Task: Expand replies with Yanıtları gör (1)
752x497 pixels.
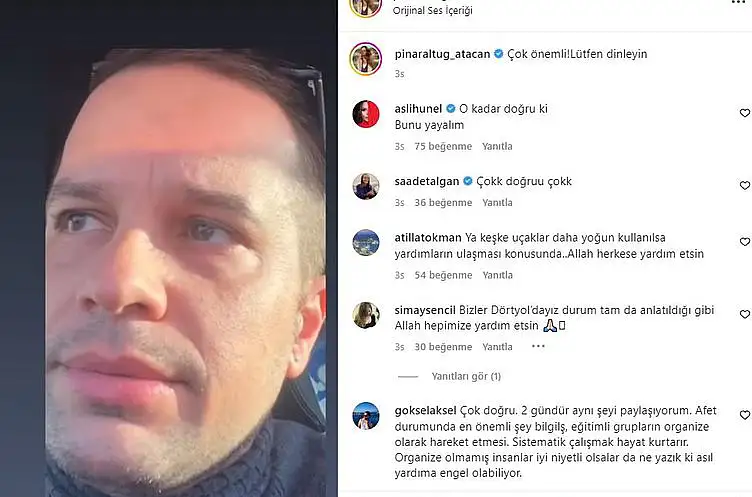Action: (x=466, y=377)
